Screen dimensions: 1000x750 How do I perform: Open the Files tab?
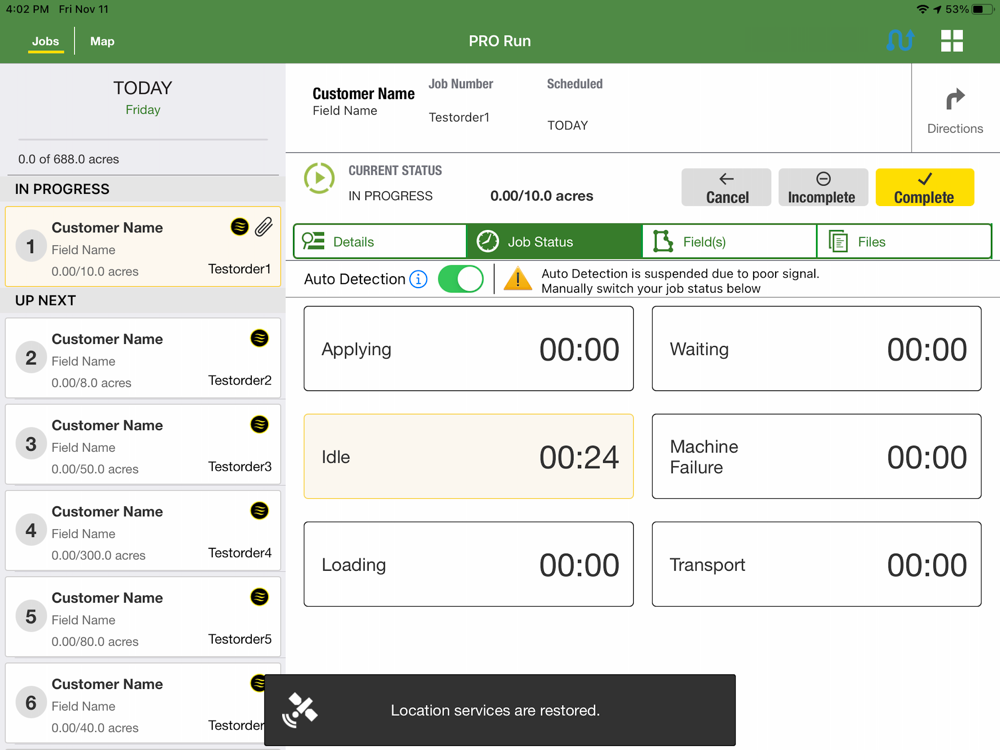point(904,241)
